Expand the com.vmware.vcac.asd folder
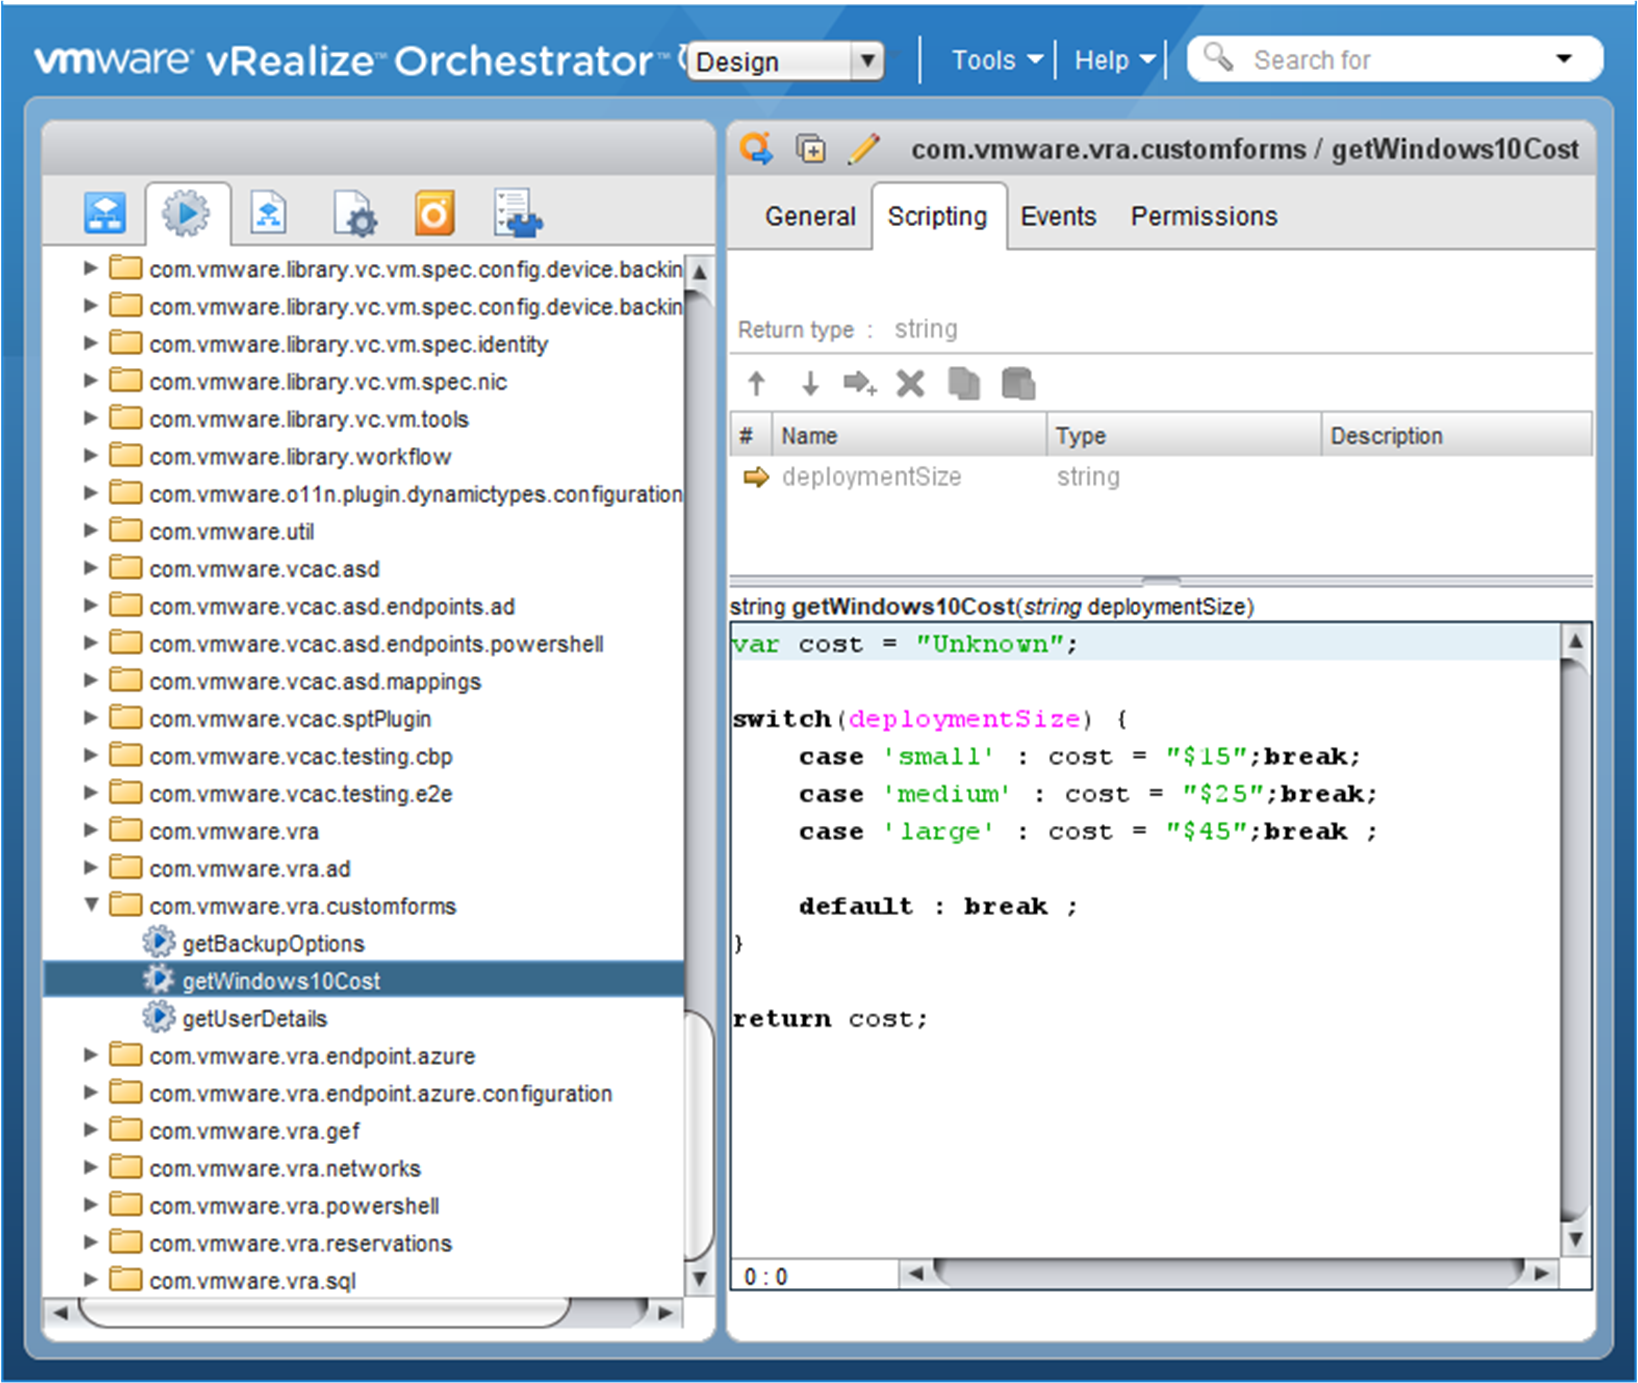Image resolution: width=1638 pixels, height=1383 pixels. pos(90,568)
